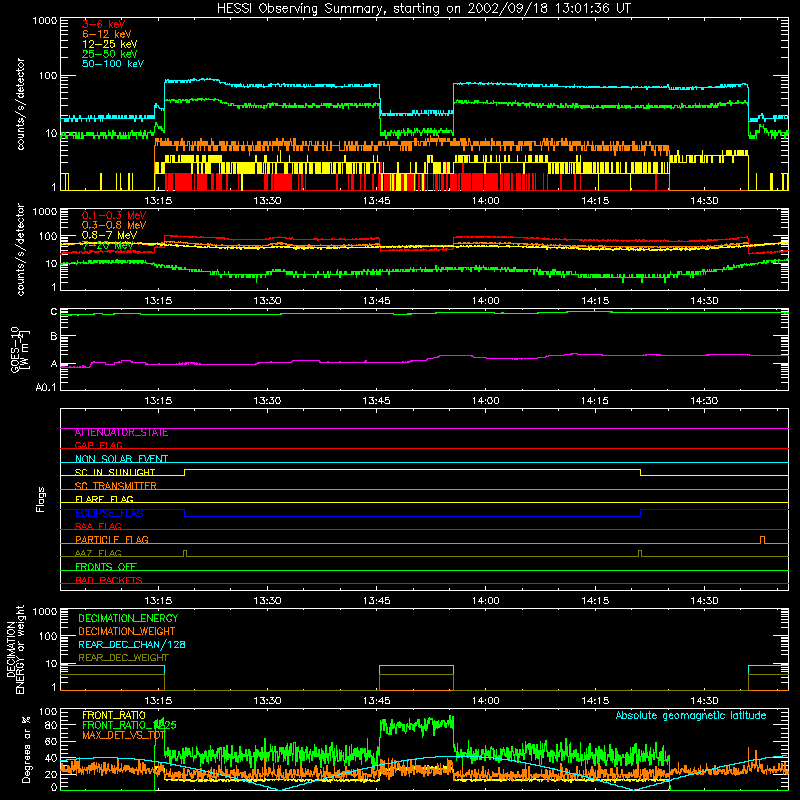The height and width of the screenshot is (800, 800).
Task: Click the red BAD_PACKETS label
Action: click(x=109, y=581)
